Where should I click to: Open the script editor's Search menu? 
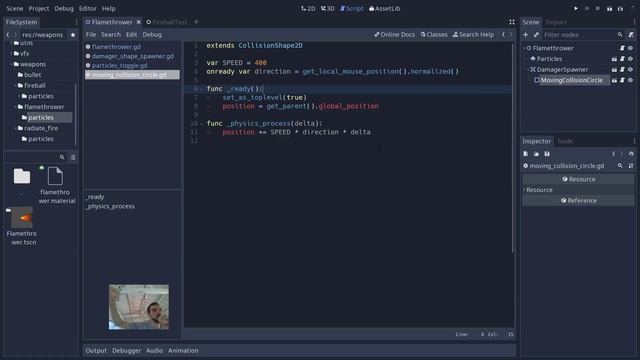coord(111,35)
